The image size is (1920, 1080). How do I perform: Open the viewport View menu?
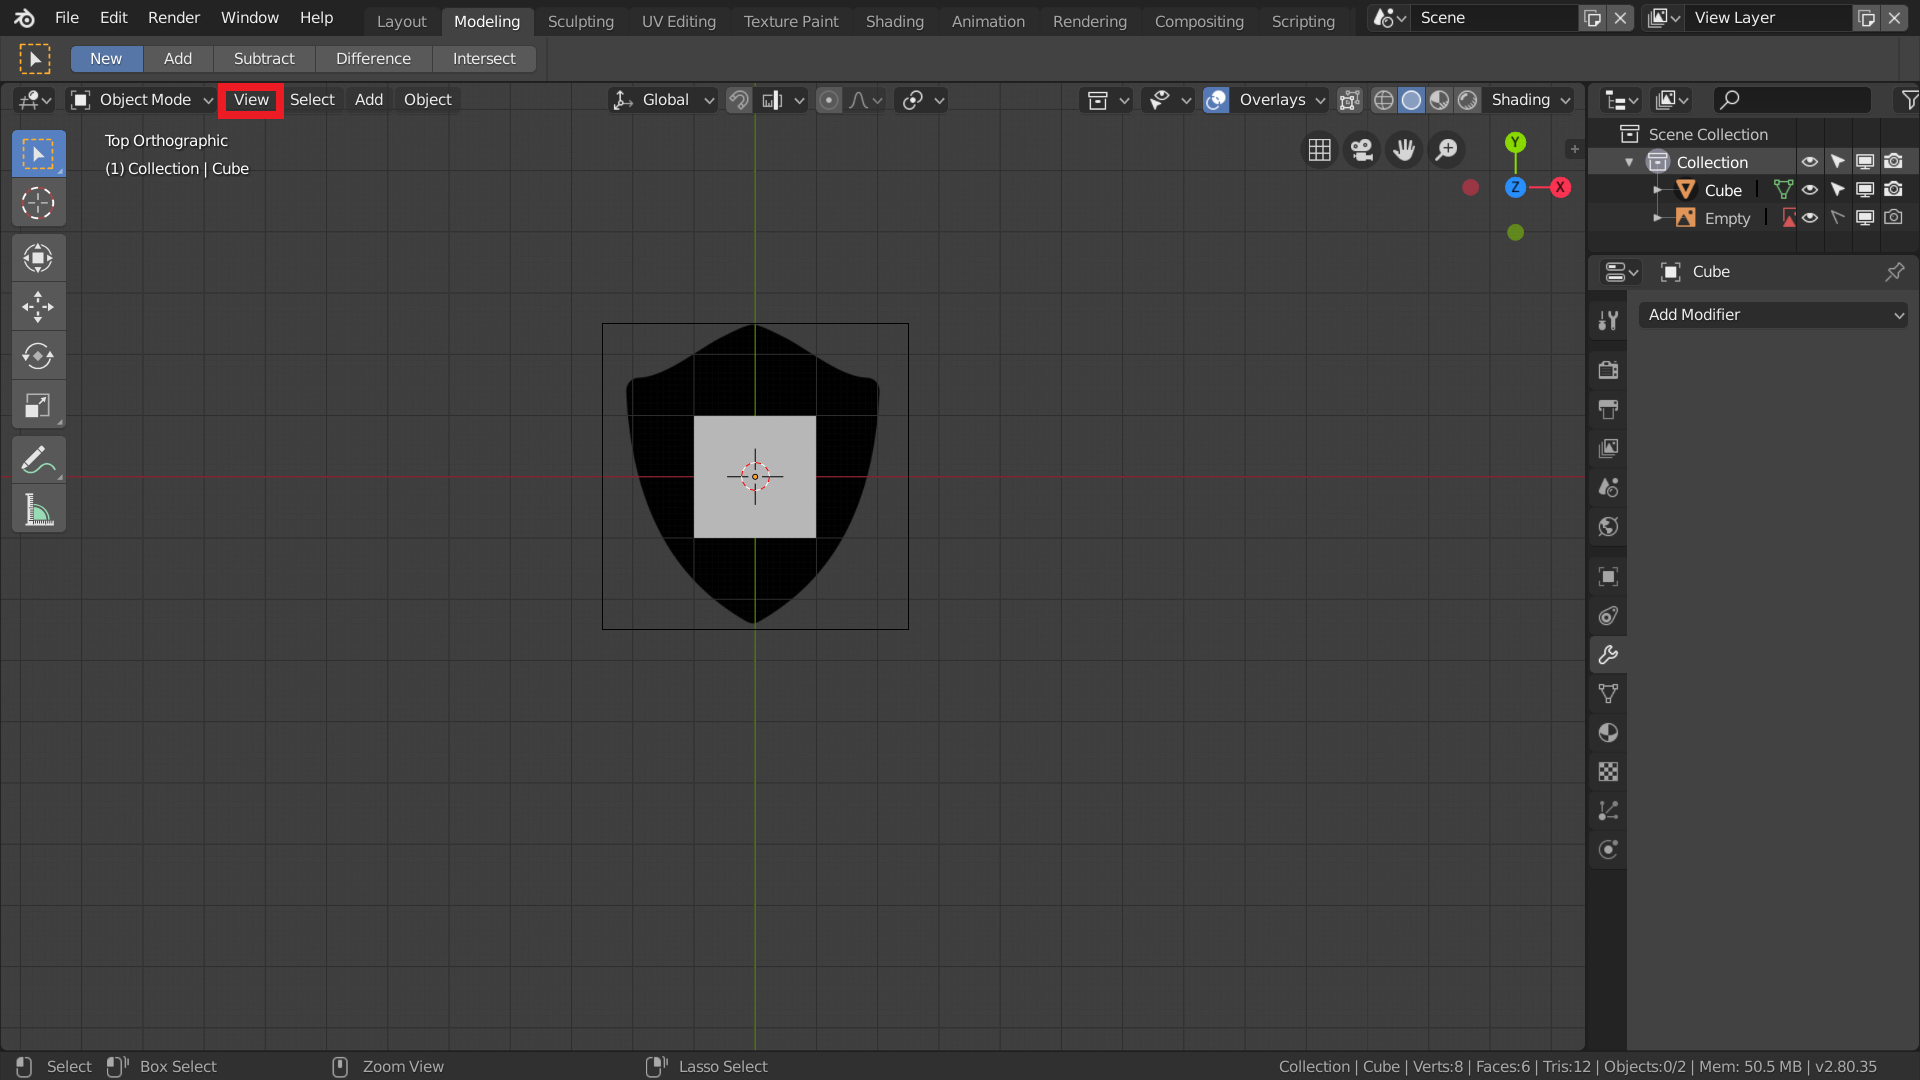tap(251, 100)
